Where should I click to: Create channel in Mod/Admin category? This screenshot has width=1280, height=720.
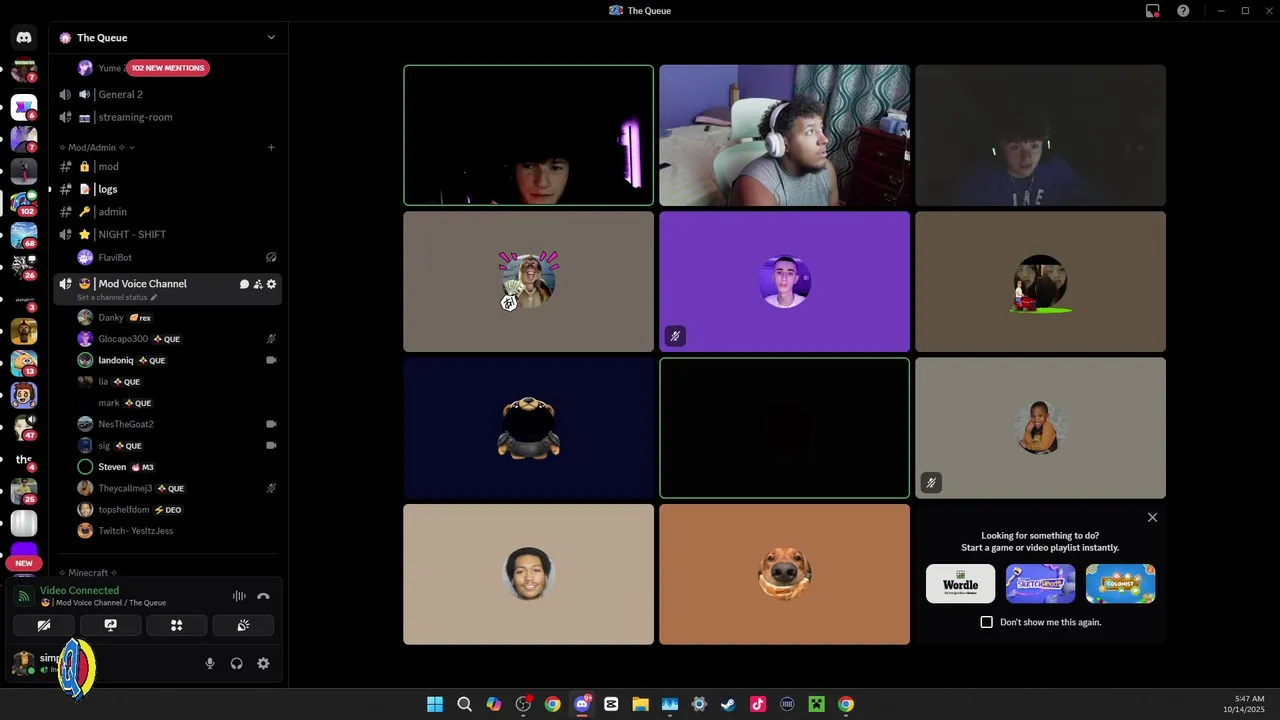coord(271,147)
